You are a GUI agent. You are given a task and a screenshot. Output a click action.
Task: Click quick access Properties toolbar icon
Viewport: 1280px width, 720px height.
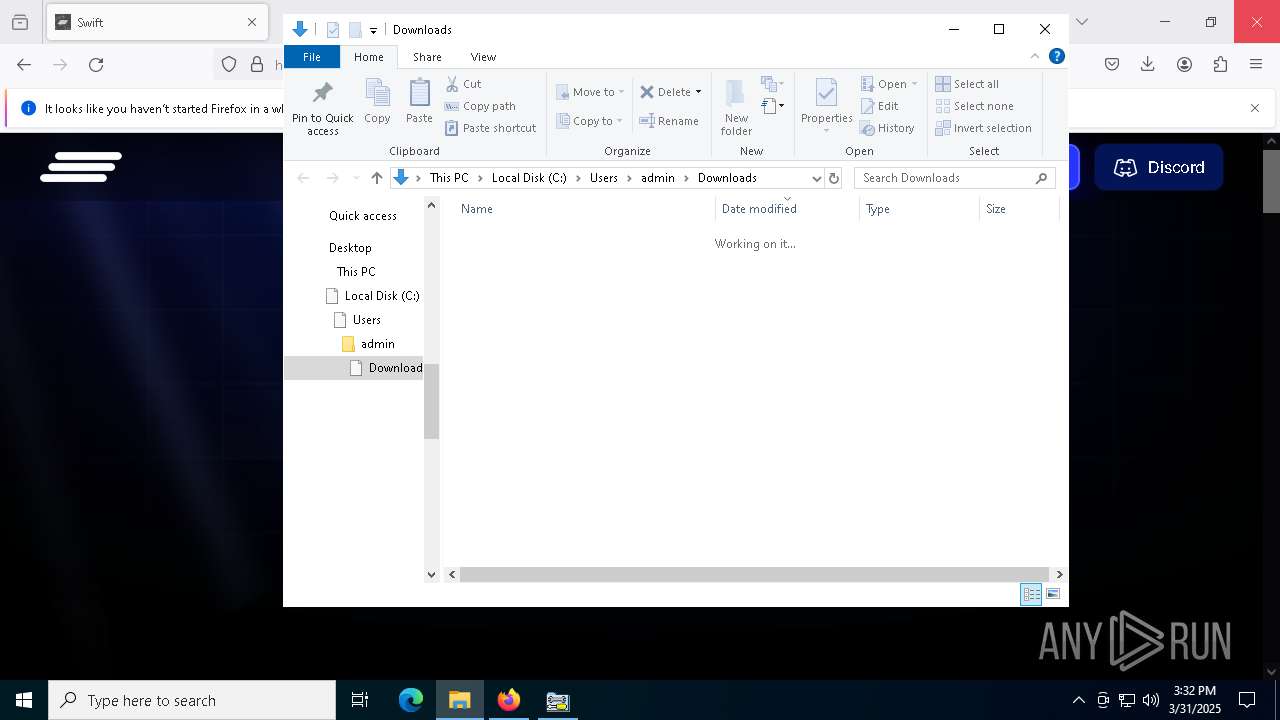pos(333,30)
